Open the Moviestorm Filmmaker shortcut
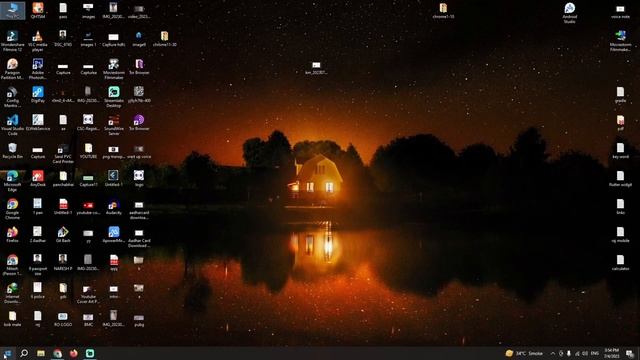Image resolution: width=640 pixels, height=360 pixels. [113, 69]
